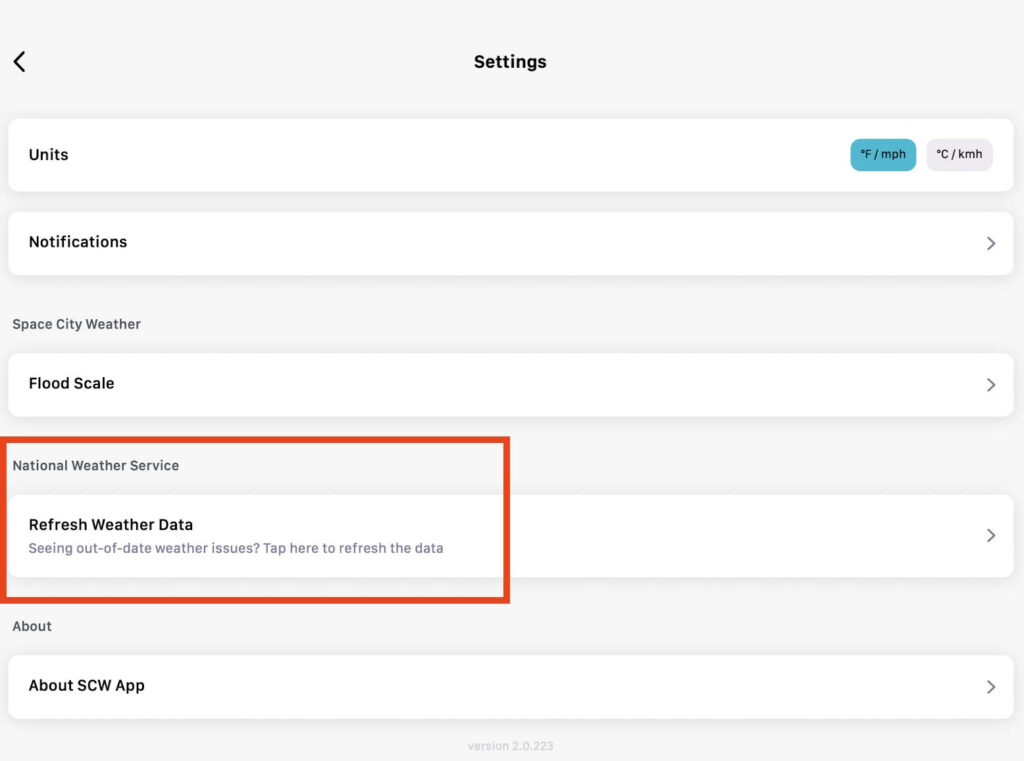Image resolution: width=1024 pixels, height=761 pixels.
Task: Click the version 2.0.223 text
Action: (511, 746)
